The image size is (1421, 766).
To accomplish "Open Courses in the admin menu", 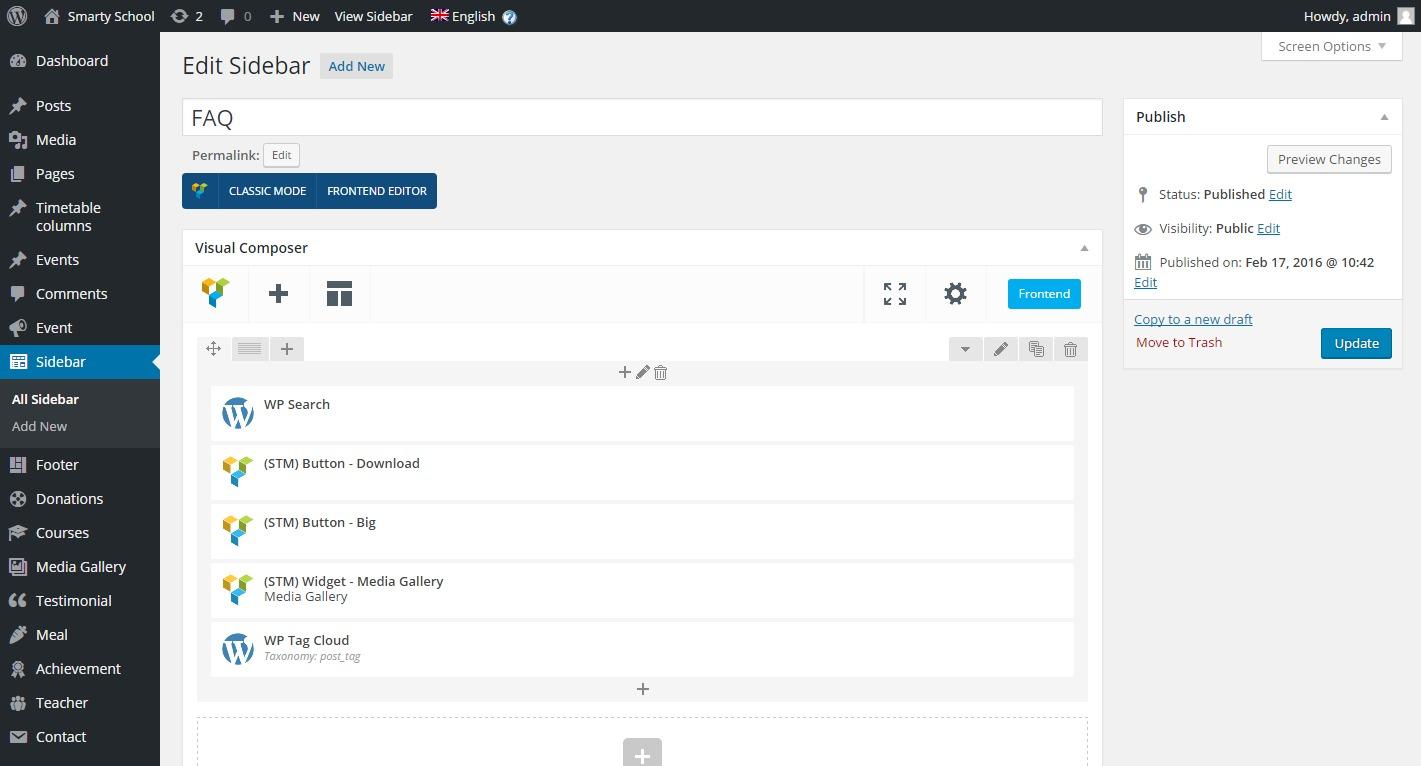I will (62, 533).
